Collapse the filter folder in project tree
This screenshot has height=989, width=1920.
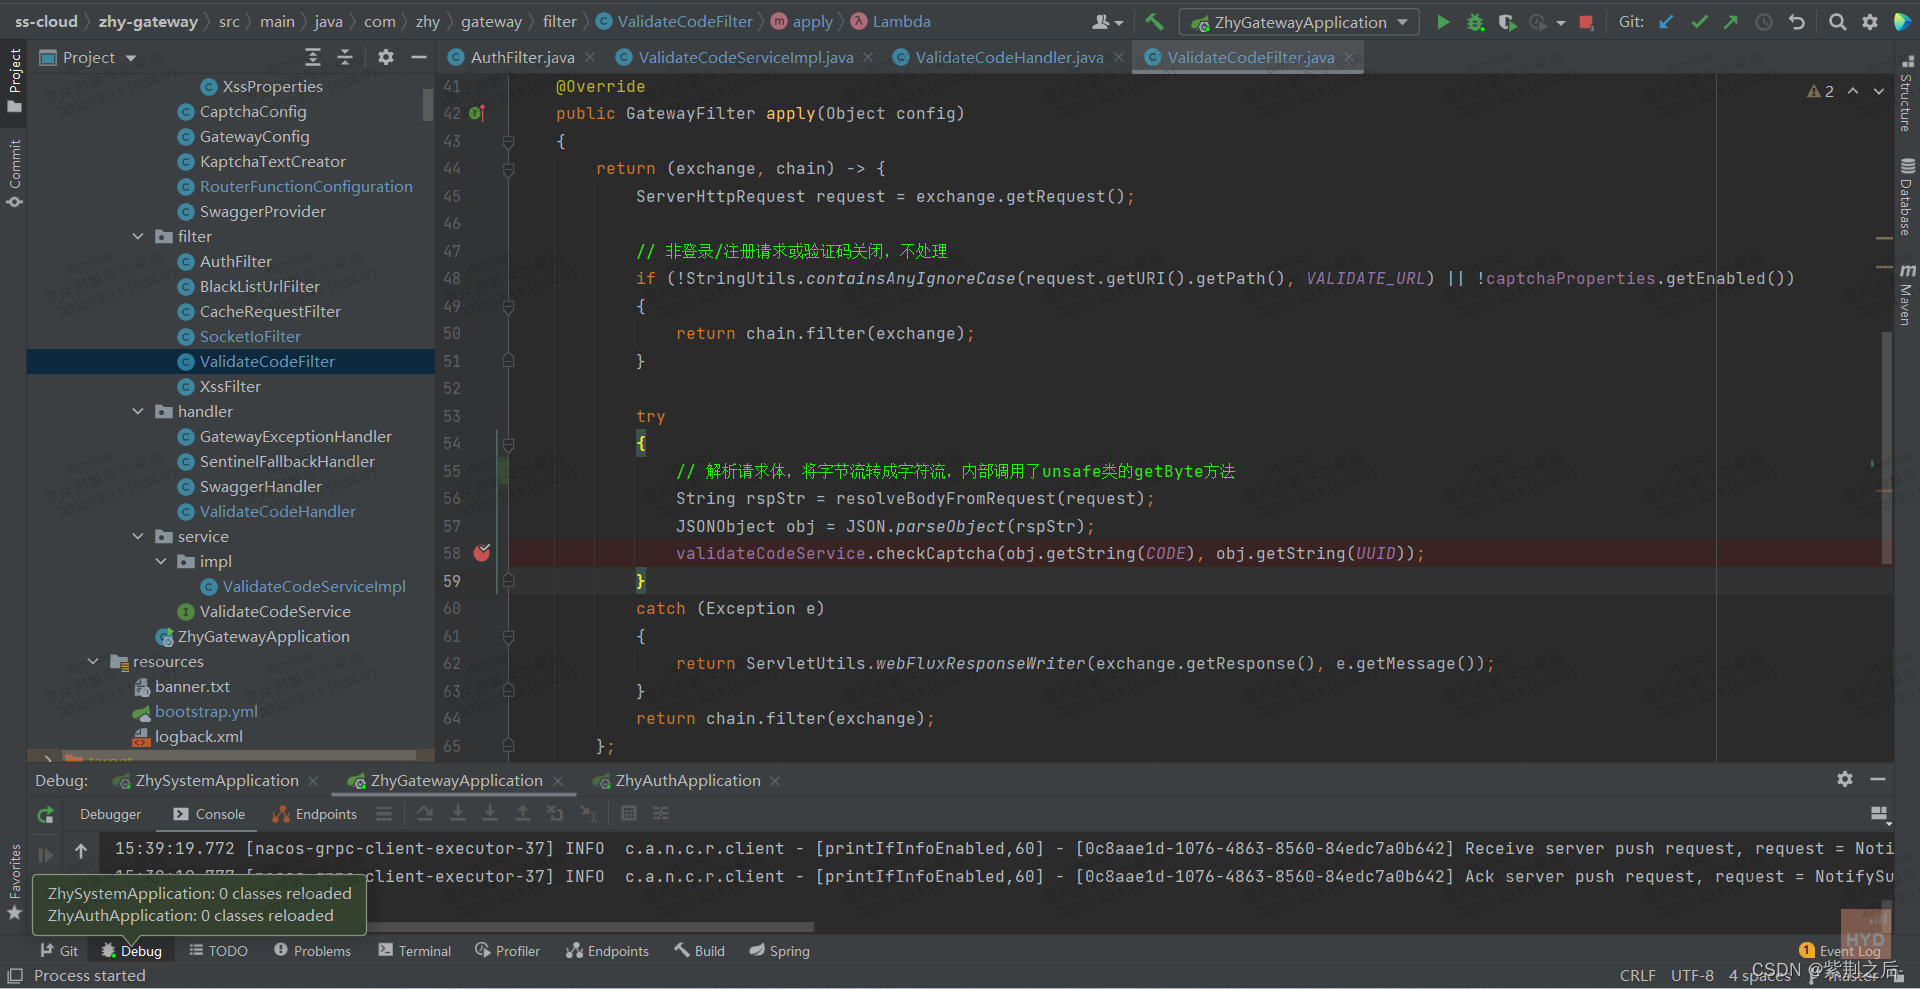click(138, 237)
